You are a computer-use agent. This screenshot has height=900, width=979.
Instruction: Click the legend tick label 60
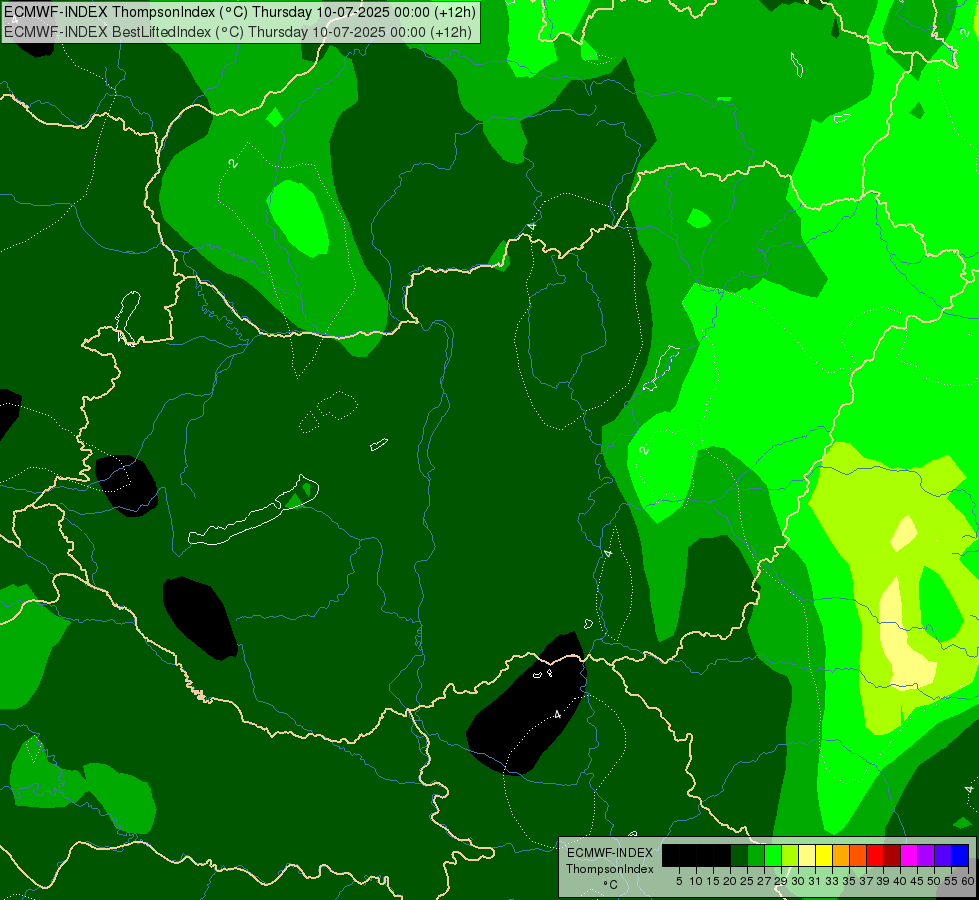click(967, 881)
